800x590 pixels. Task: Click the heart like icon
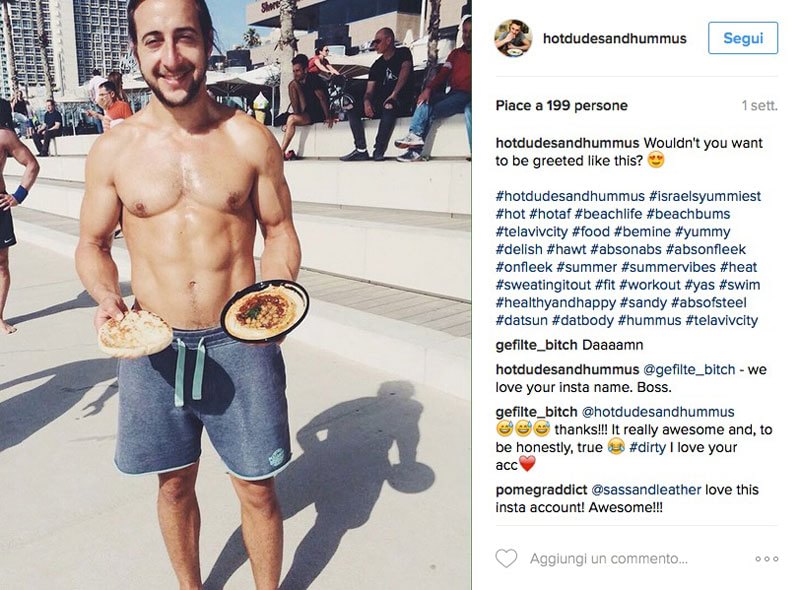click(506, 558)
